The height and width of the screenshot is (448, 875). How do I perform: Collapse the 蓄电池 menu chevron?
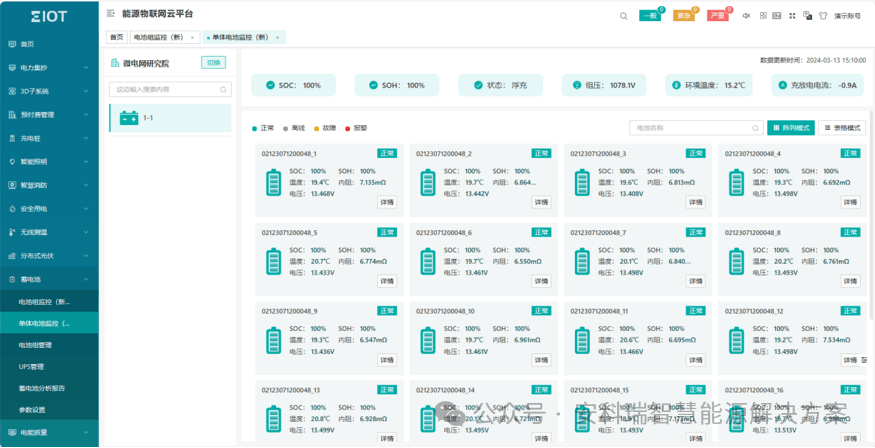pyautogui.click(x=86, y=279)
